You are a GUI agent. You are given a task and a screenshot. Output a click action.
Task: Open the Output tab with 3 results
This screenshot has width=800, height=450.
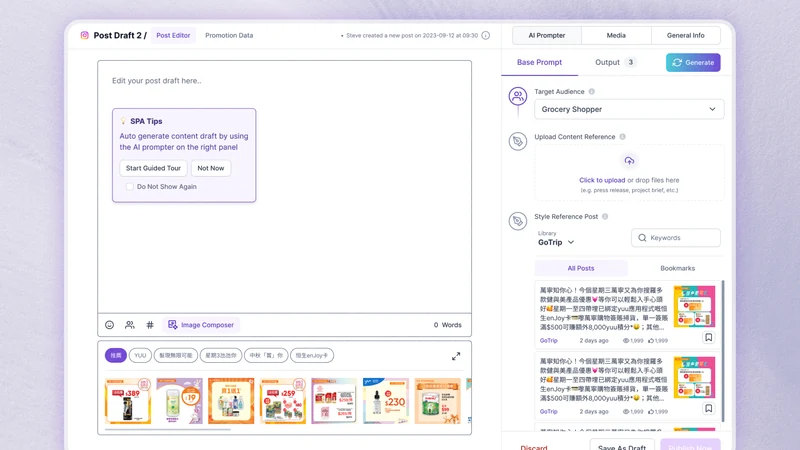615,62
